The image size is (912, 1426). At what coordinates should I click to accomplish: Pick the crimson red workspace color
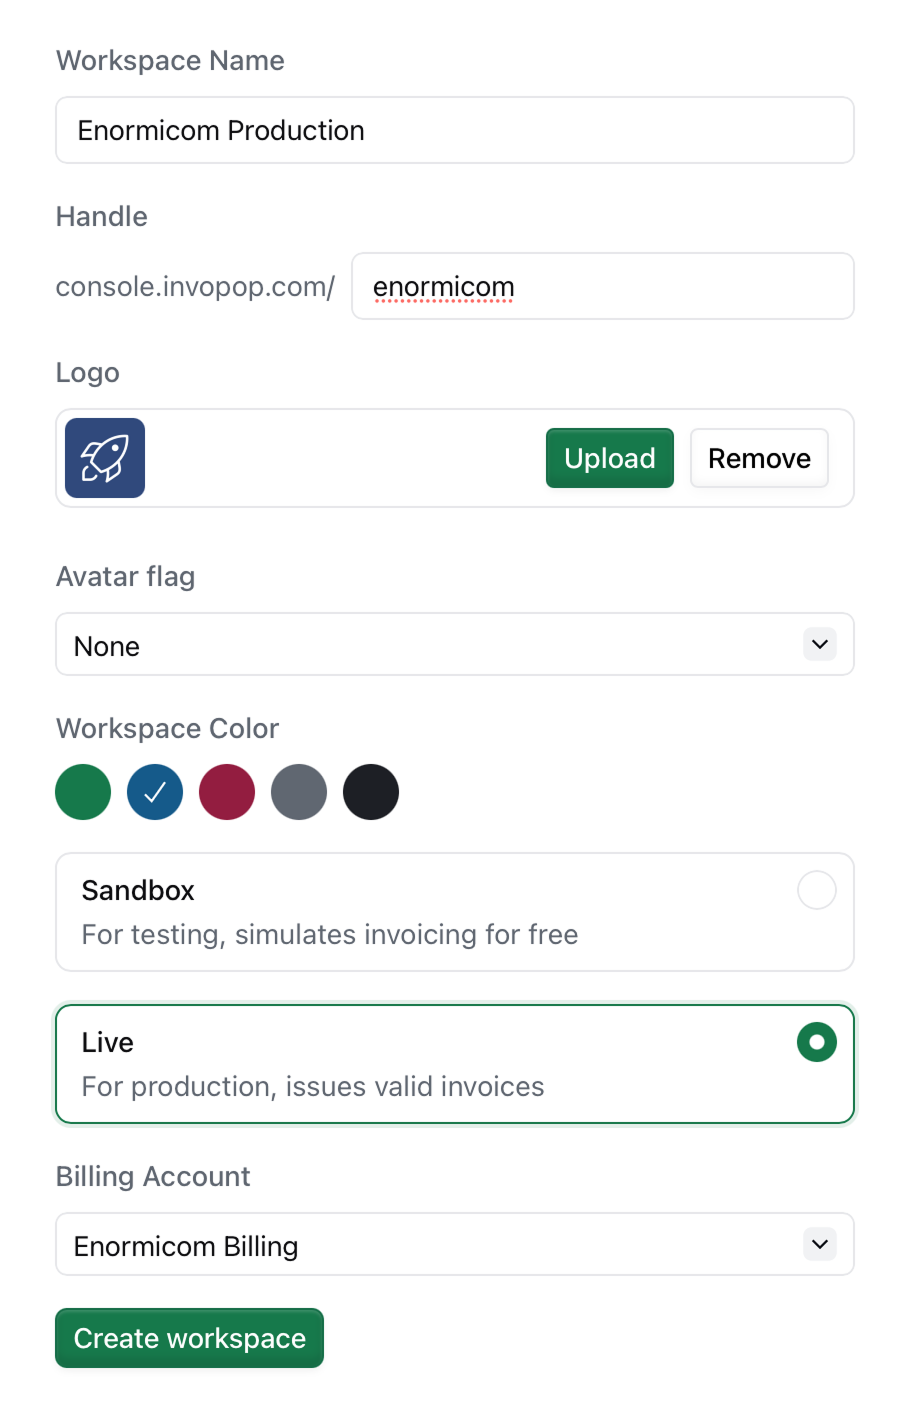point(227,792)
